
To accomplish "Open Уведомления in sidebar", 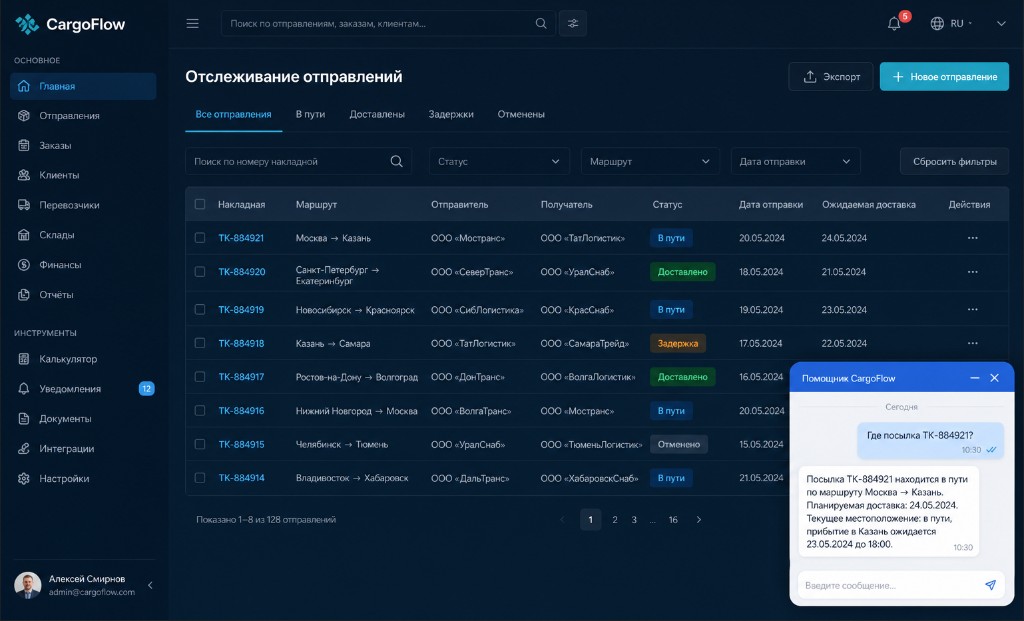I will [x=83, y=389].
